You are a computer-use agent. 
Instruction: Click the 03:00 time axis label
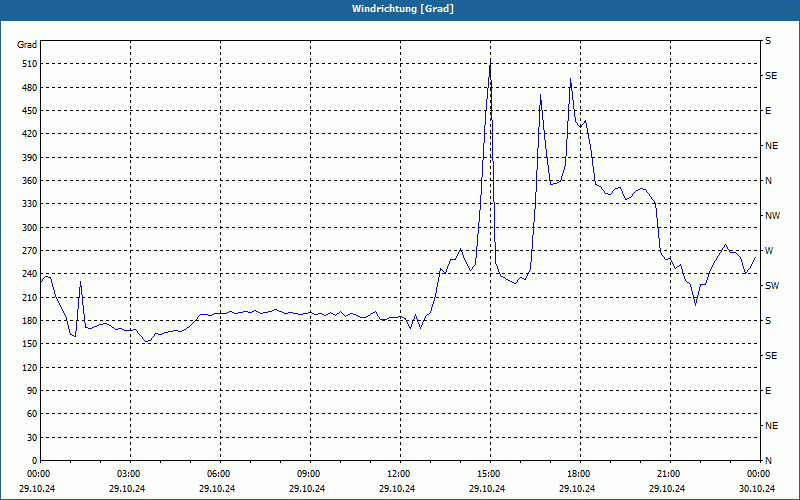click(x=131, y=474)
